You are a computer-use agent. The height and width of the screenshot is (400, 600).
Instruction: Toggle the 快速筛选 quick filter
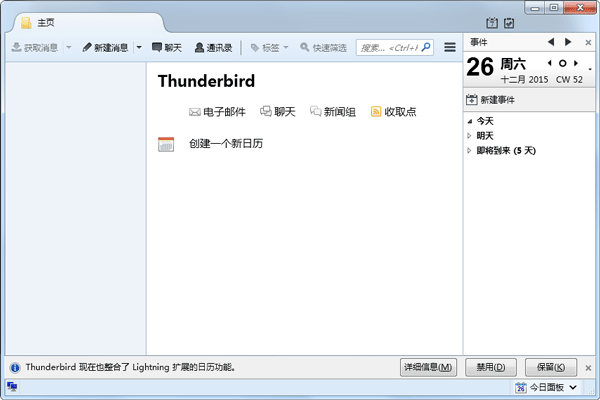click(x=323, y=47)
